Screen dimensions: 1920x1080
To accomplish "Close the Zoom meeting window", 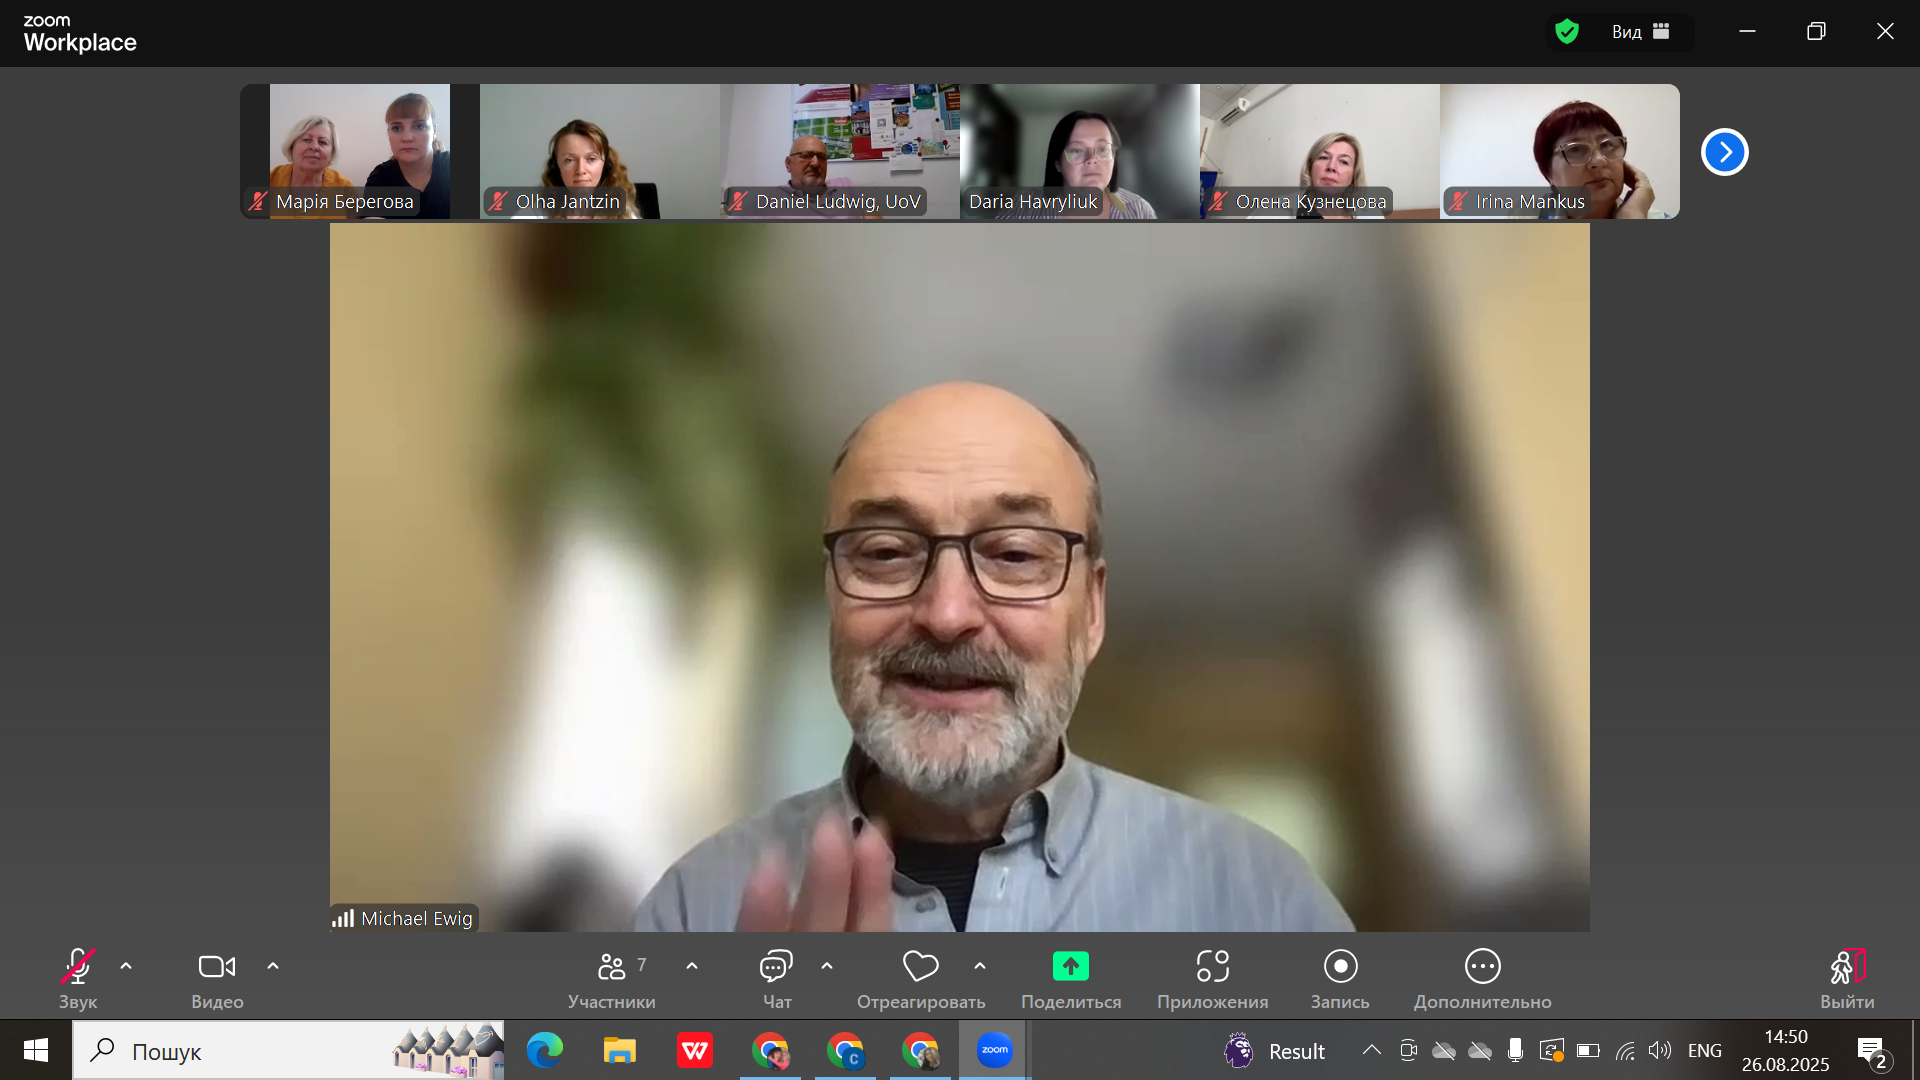I will click(x=1885, y=31).
